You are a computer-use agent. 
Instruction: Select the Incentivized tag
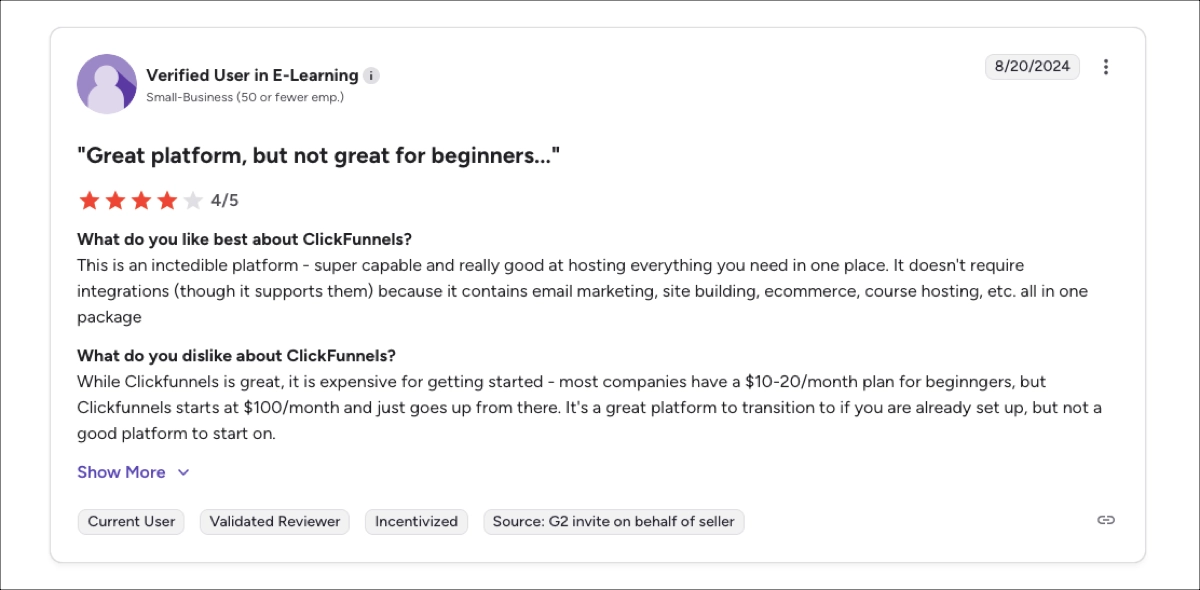tap(416, 521)
